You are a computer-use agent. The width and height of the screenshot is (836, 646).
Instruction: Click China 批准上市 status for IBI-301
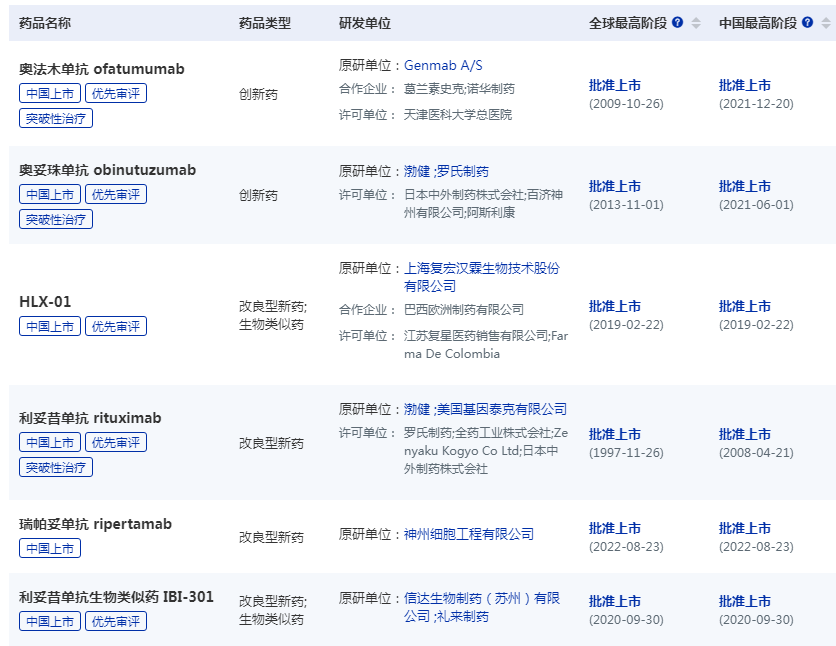click(x=747, y=602)
